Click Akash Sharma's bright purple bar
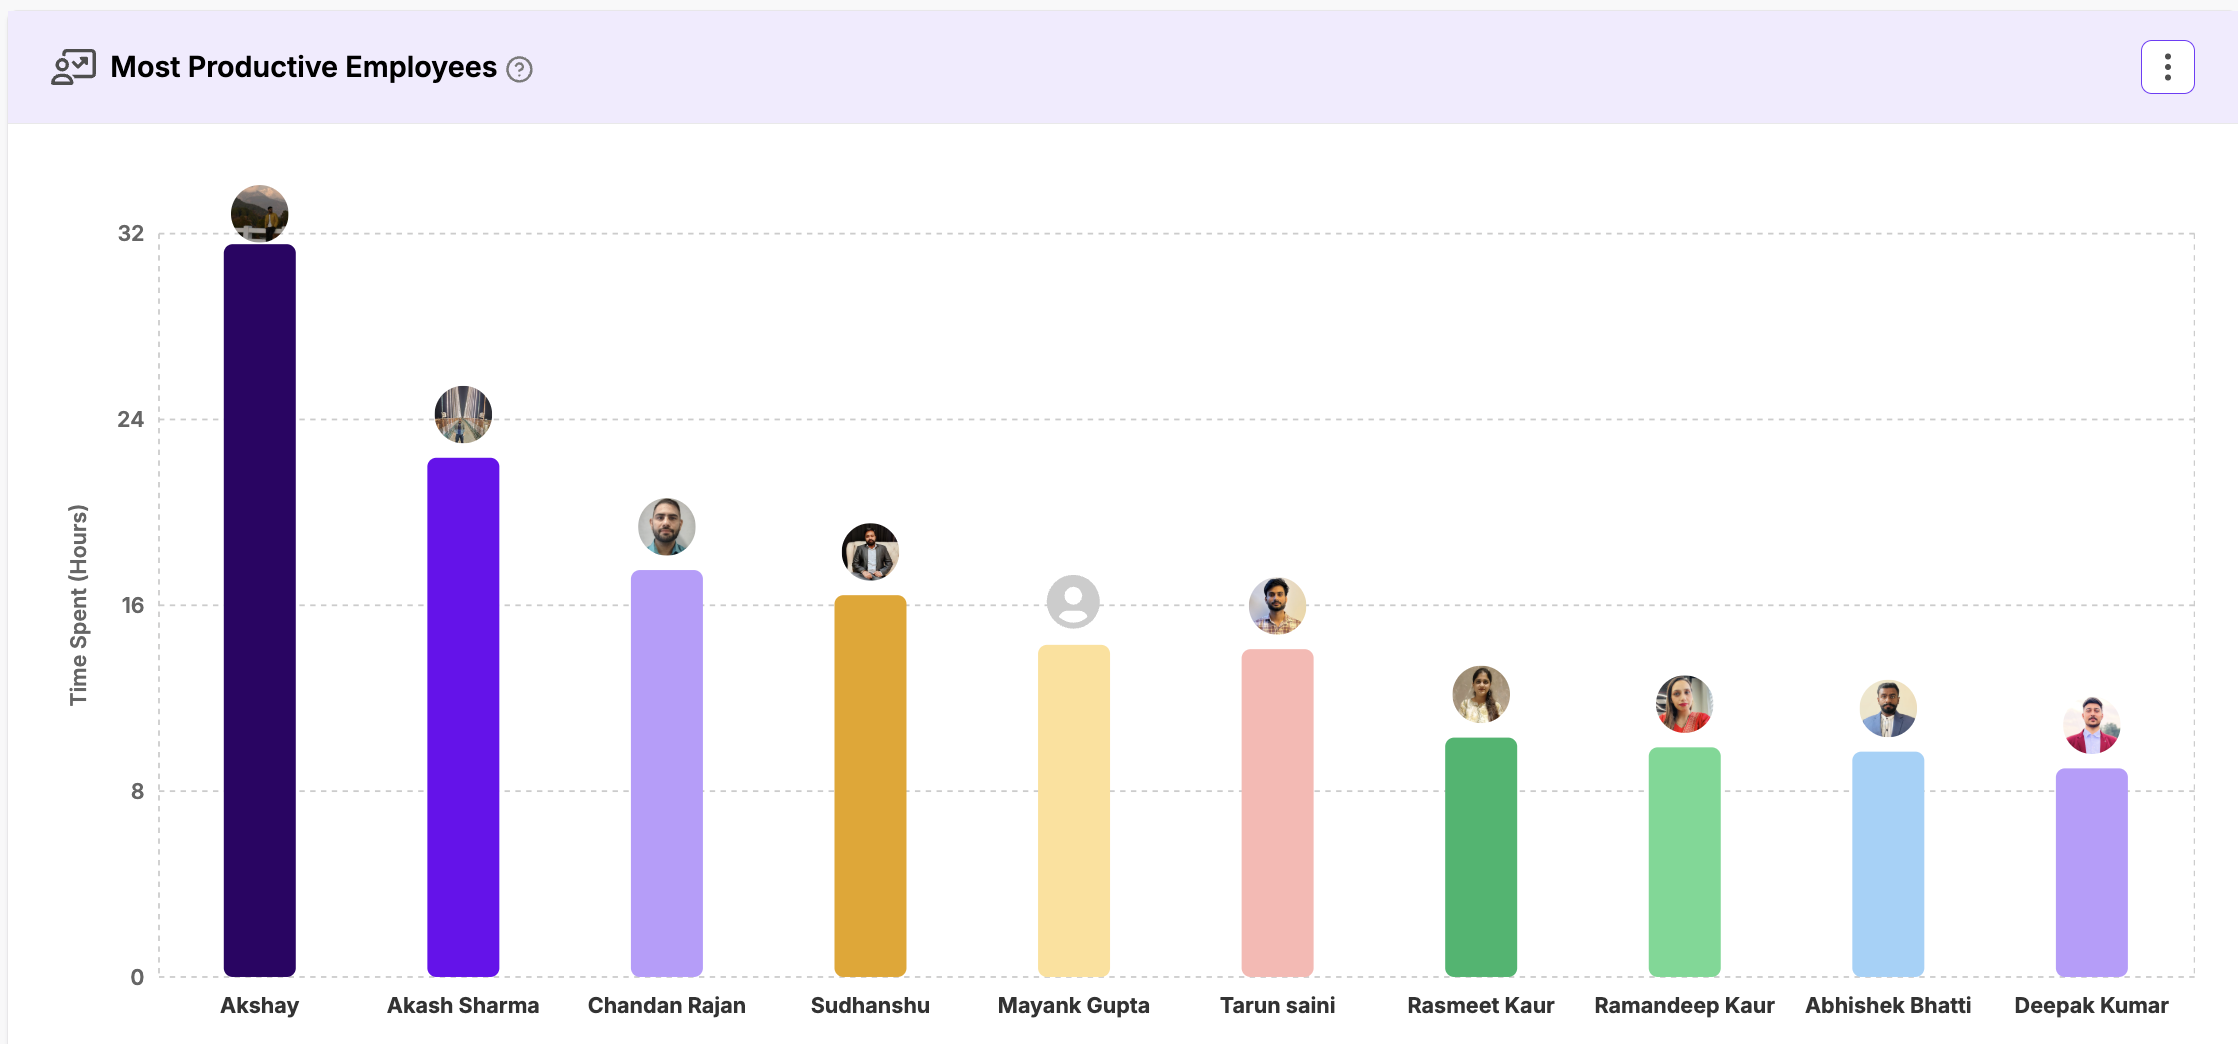Screen dimensions: 2238x1044 pos(463,716)
